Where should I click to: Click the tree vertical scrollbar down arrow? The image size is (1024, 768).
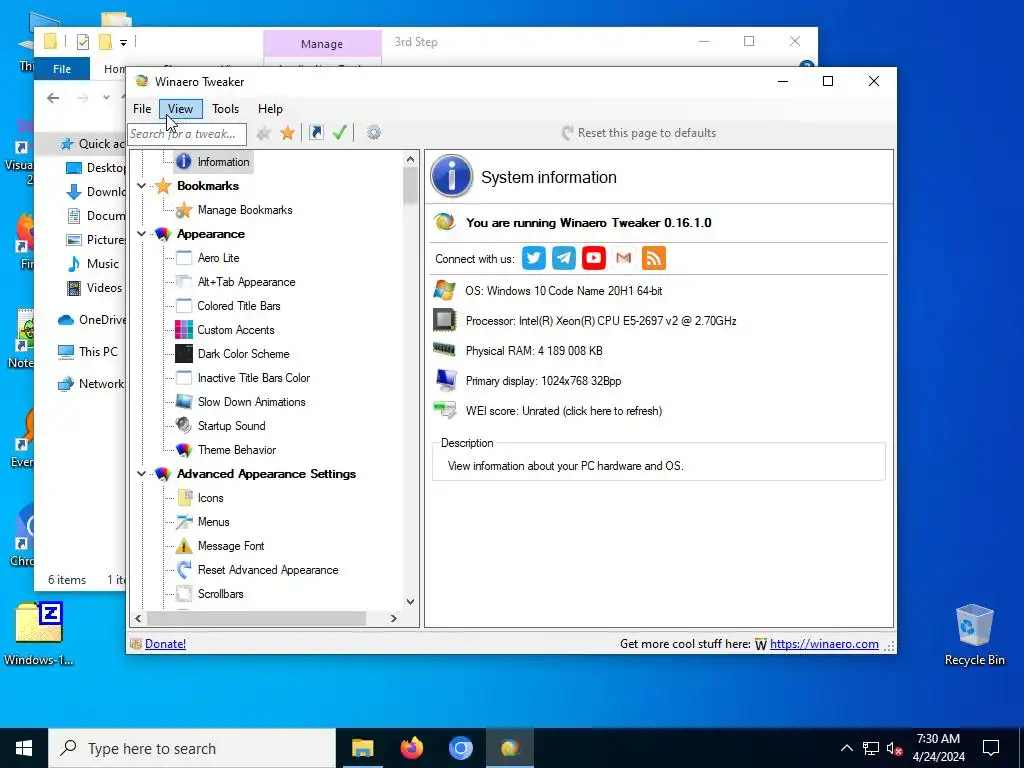[x=410, y=601]
